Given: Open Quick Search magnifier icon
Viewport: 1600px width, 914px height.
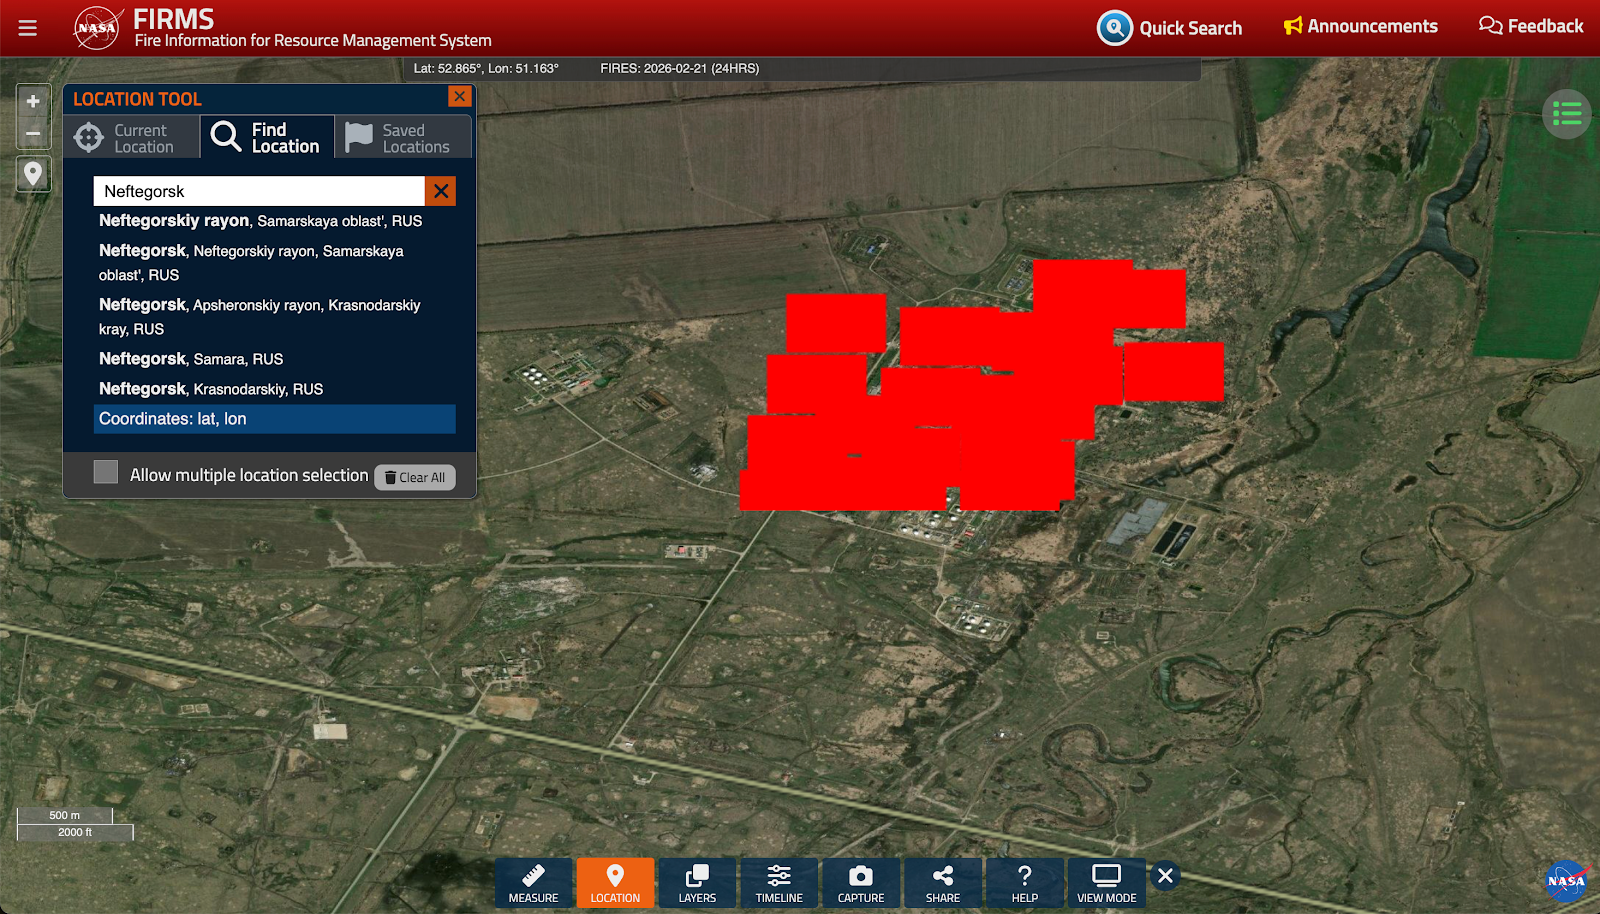Looking at the screenshot, I should click(x=1114, y=28).
